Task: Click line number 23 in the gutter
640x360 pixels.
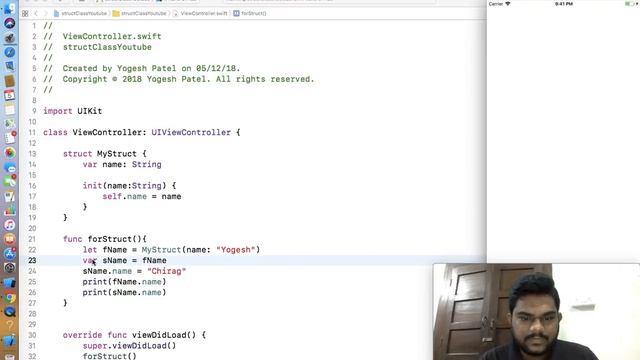Action: pyautogui.click(x=32, y=260)
